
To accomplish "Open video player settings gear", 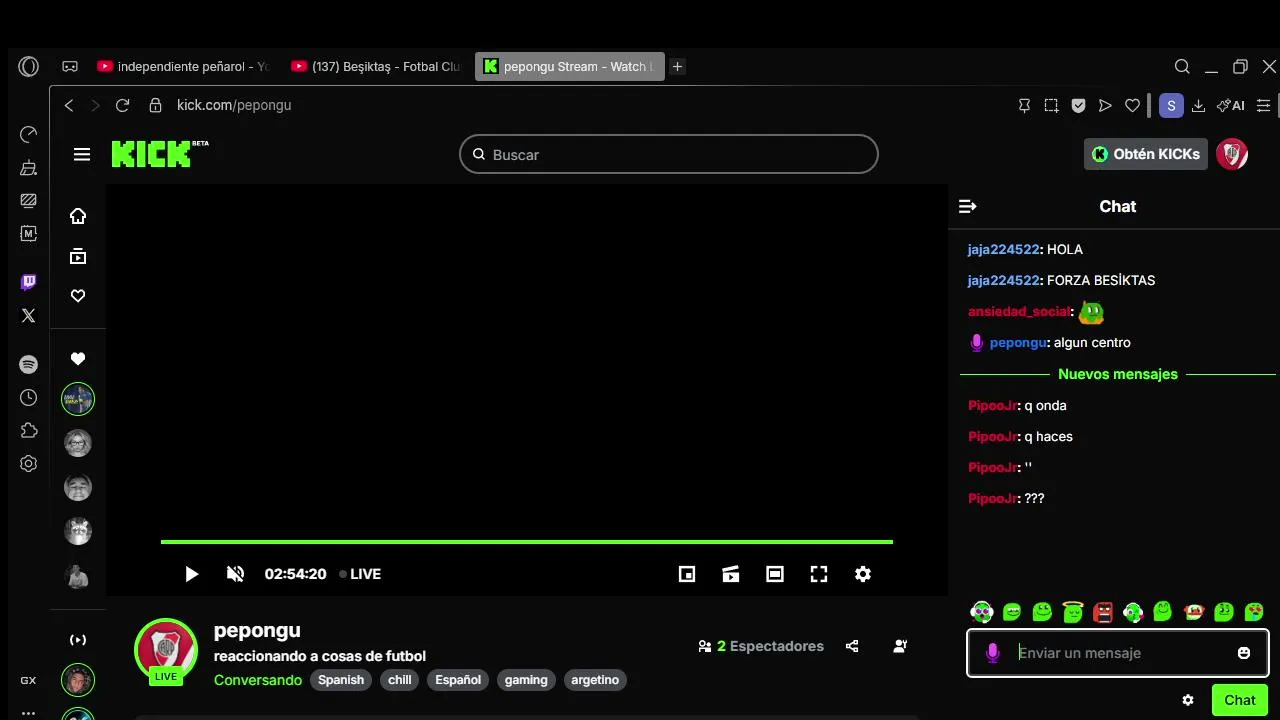I will [863, 574].
